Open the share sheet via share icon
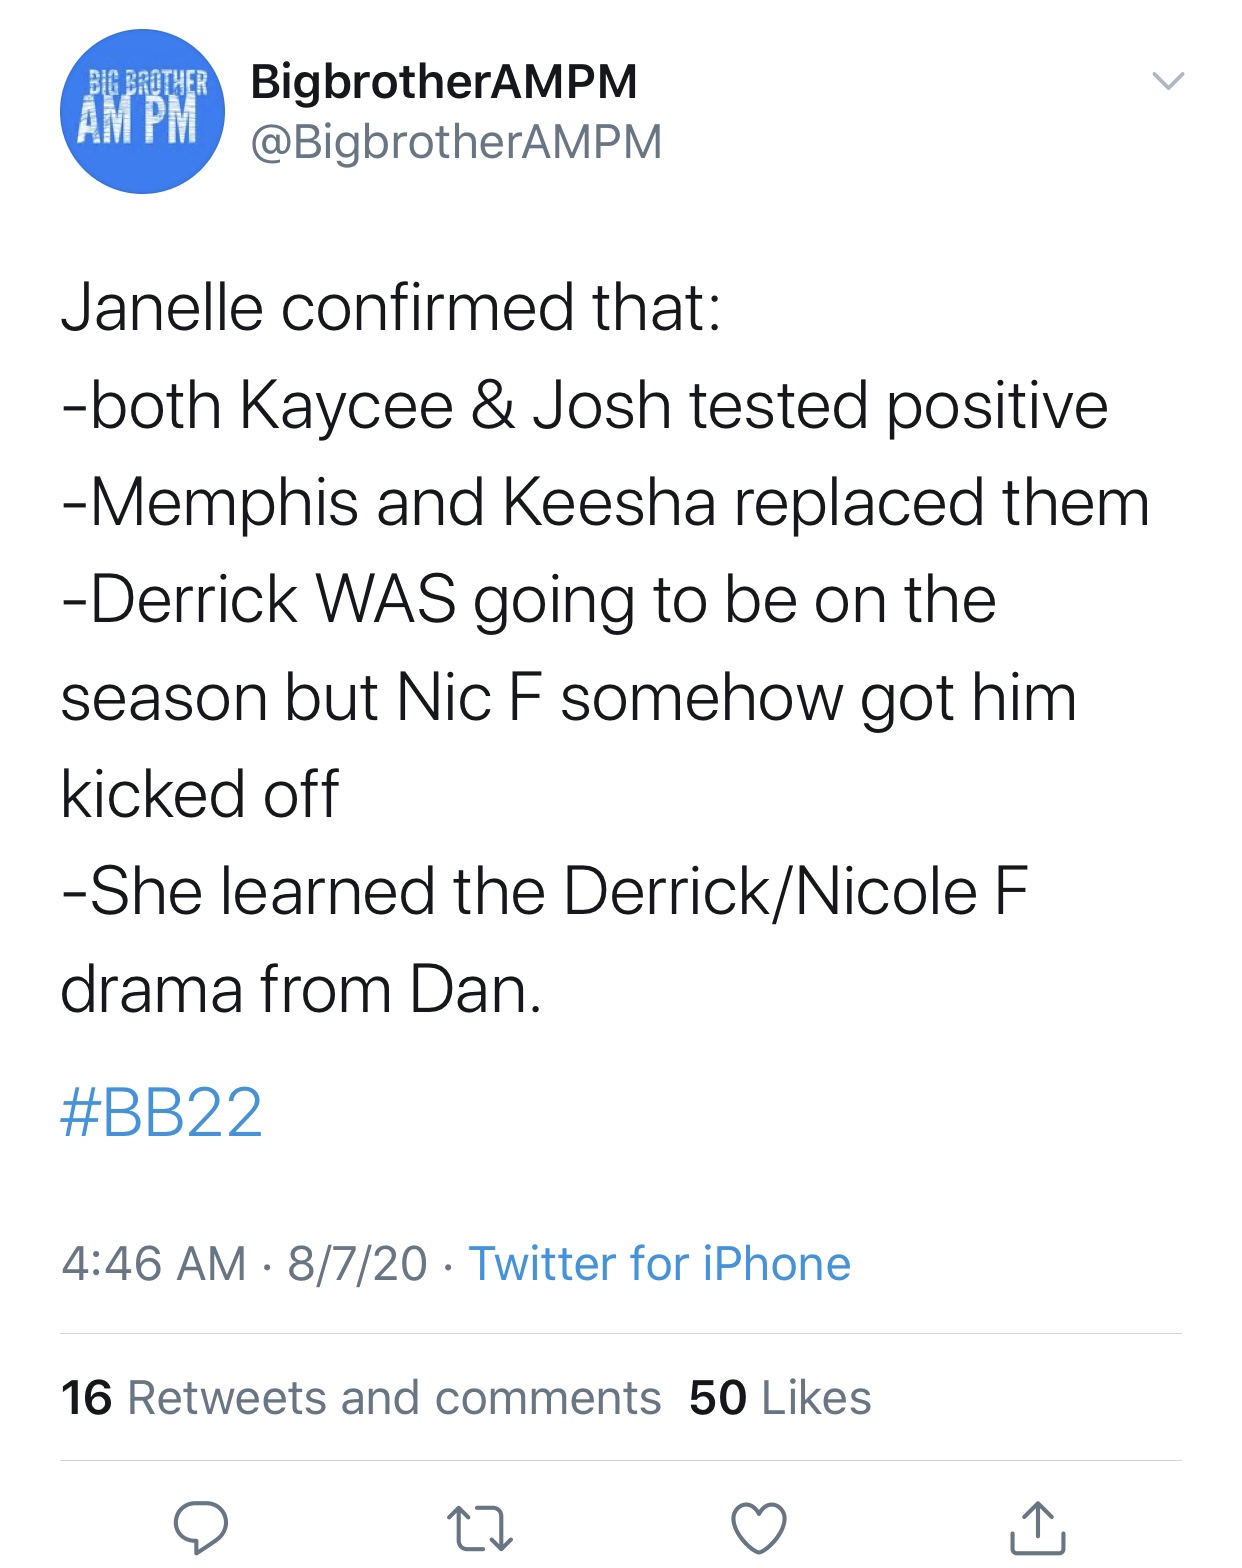Image resolution: width=1242 pixels, height=1568 pixels. click(1038, 1527)
